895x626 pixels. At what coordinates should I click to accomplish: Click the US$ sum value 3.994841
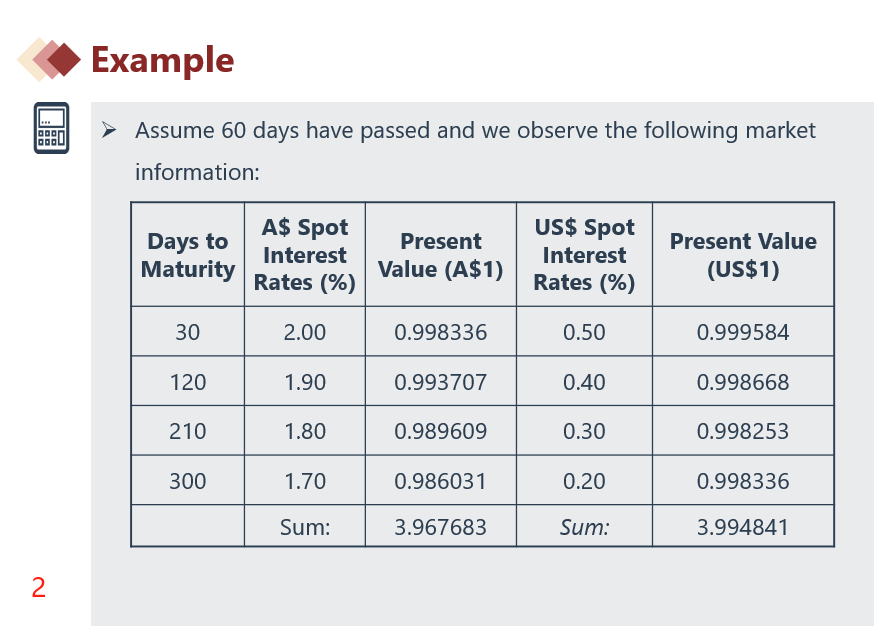pos(743,526)
